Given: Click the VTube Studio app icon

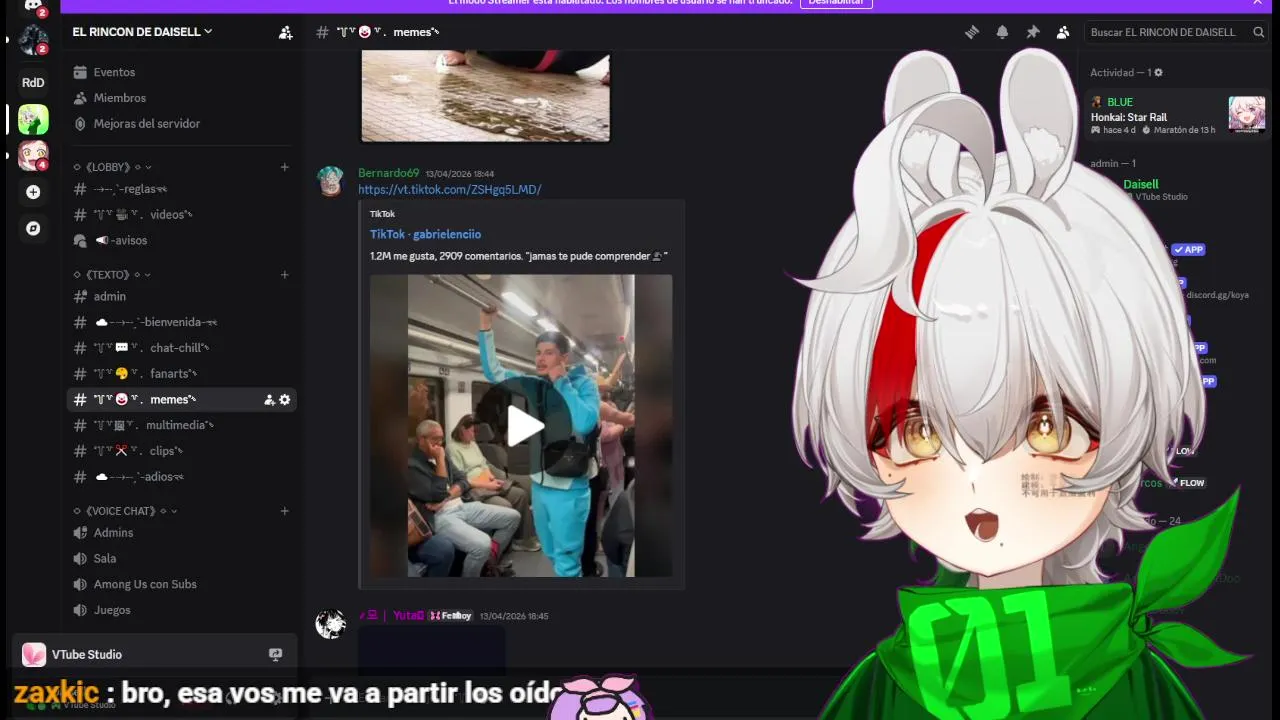Looking at the screenshot, I should [34, 655].
